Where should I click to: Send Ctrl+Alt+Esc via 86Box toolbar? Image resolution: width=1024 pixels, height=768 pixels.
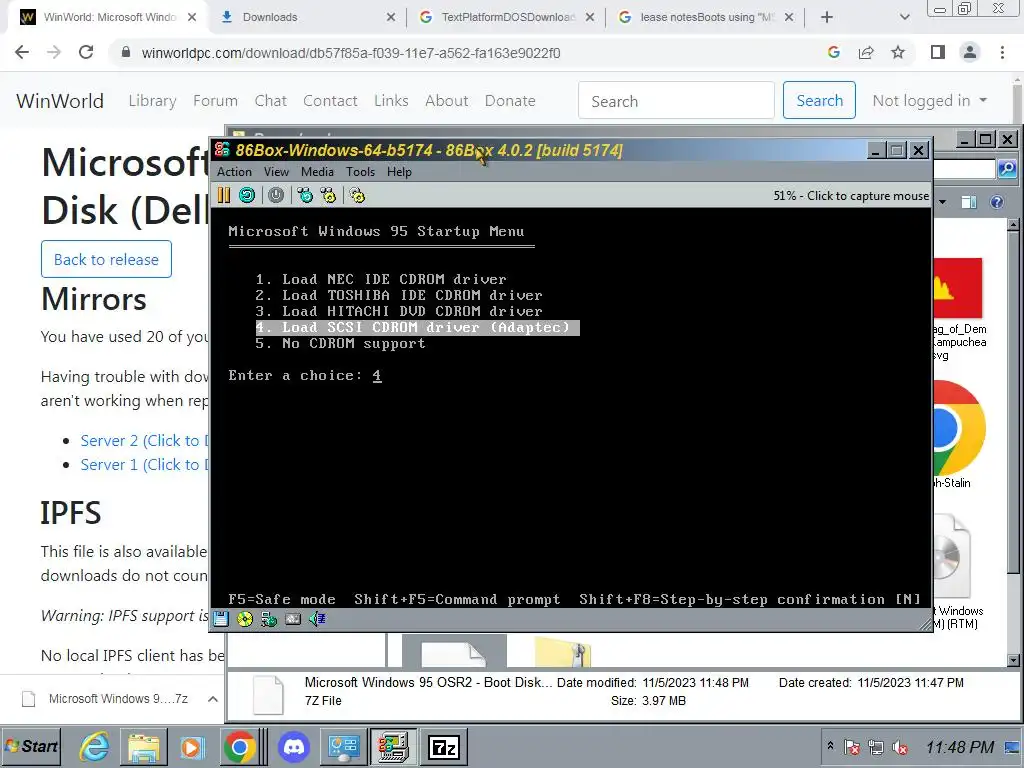coord(328,195)
